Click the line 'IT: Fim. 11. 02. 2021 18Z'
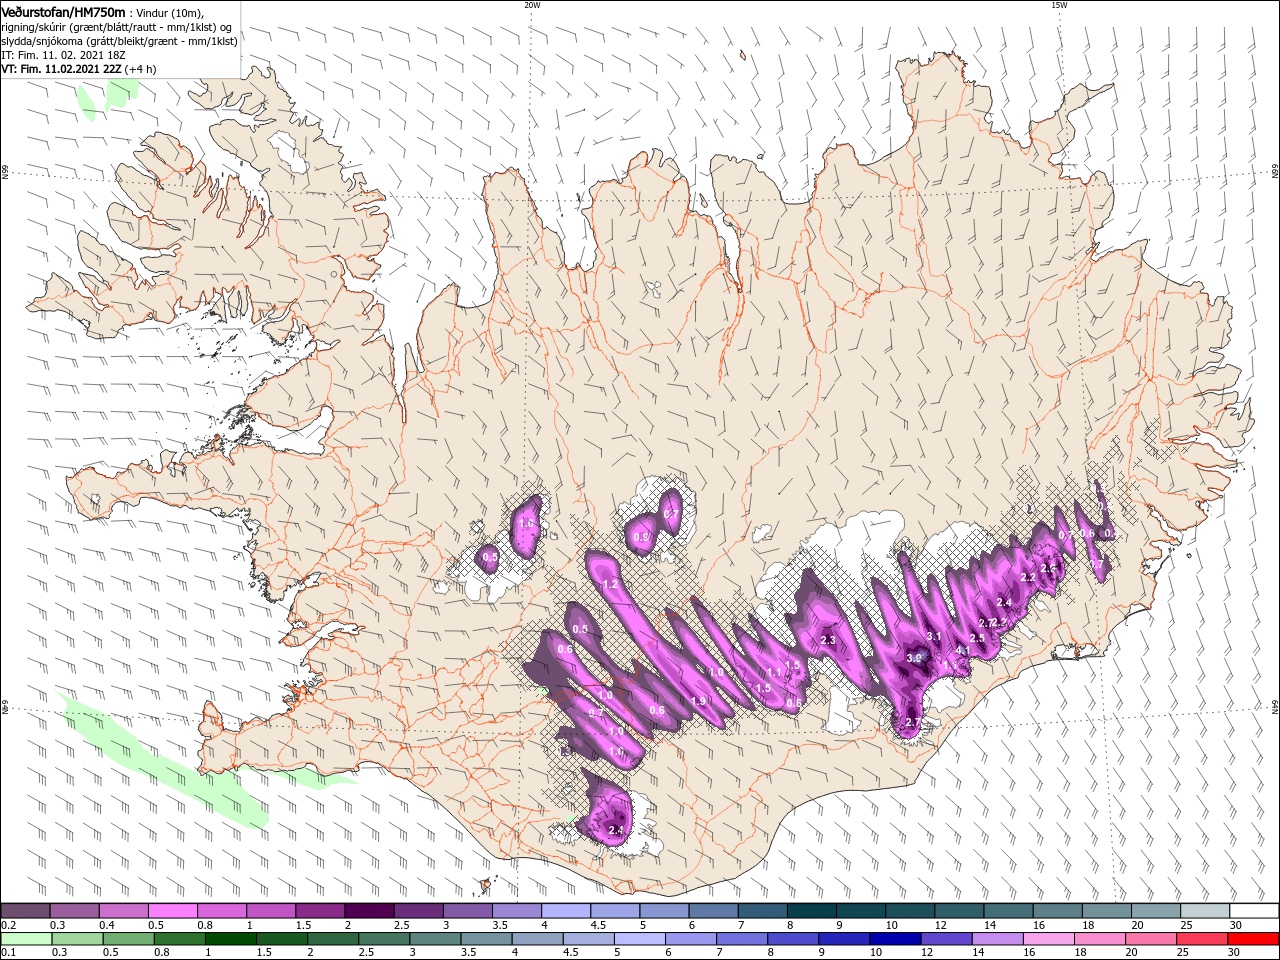The width and height of the screenshot is (1280, 960). (x=64, y=55)
